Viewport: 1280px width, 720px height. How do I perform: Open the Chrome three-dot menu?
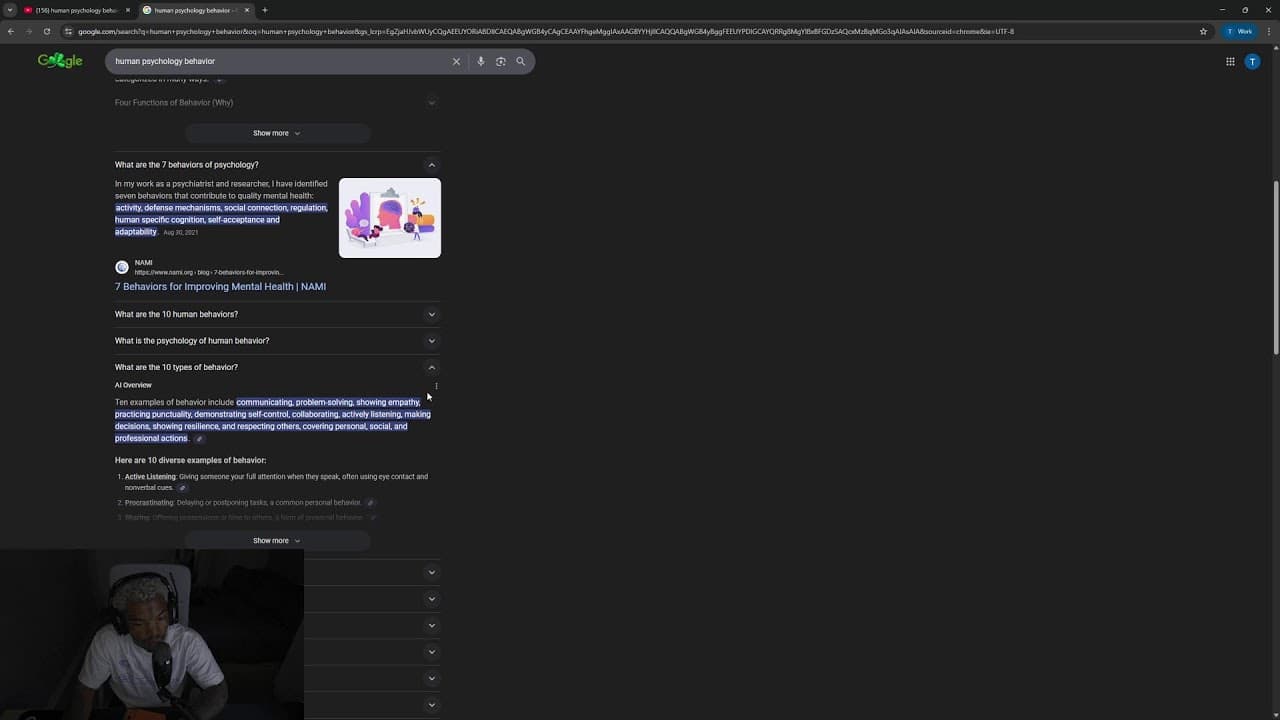(1268, 31)
